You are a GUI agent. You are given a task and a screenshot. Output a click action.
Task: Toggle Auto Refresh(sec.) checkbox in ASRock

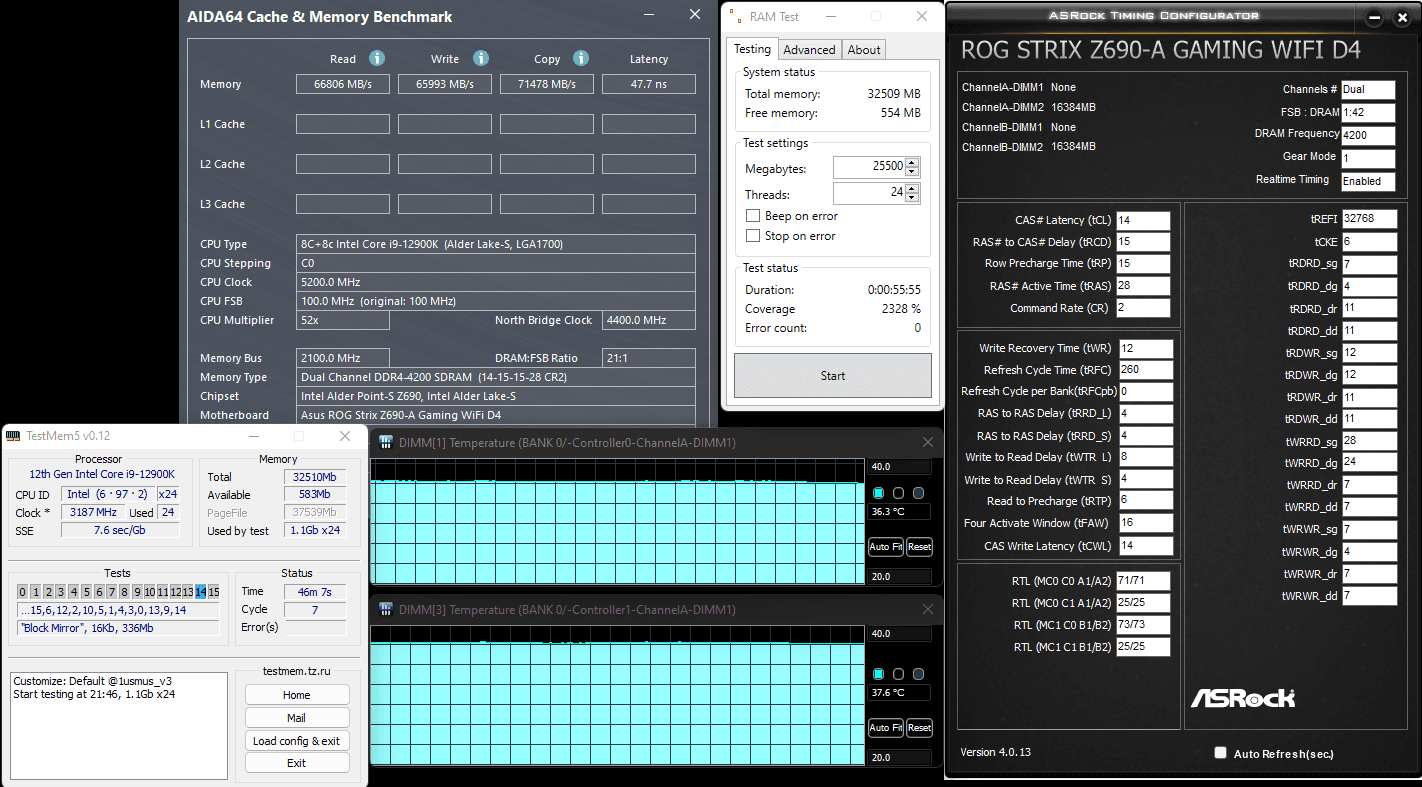click(x=1220, y=753)
